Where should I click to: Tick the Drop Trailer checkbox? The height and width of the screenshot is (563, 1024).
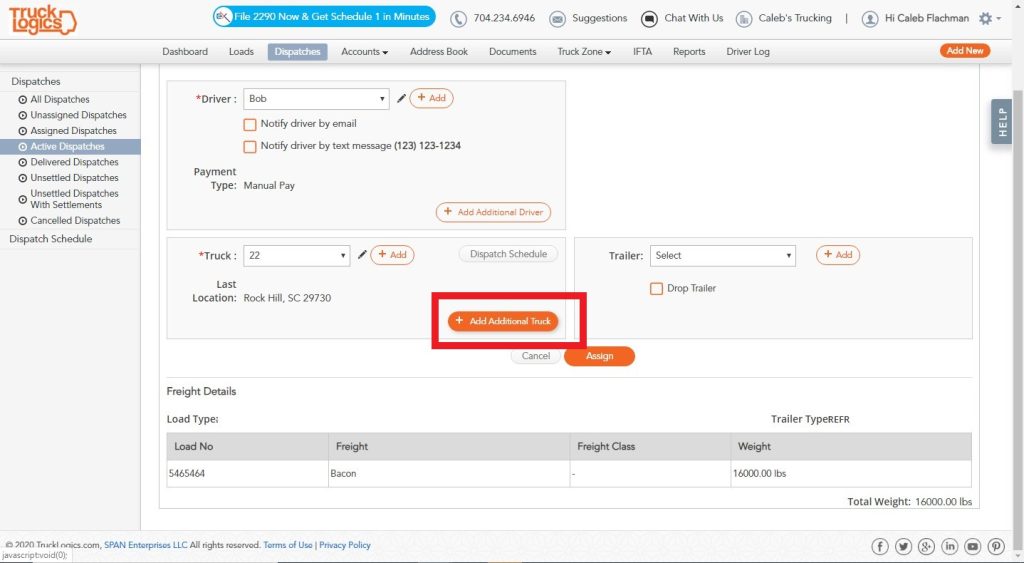656,289
